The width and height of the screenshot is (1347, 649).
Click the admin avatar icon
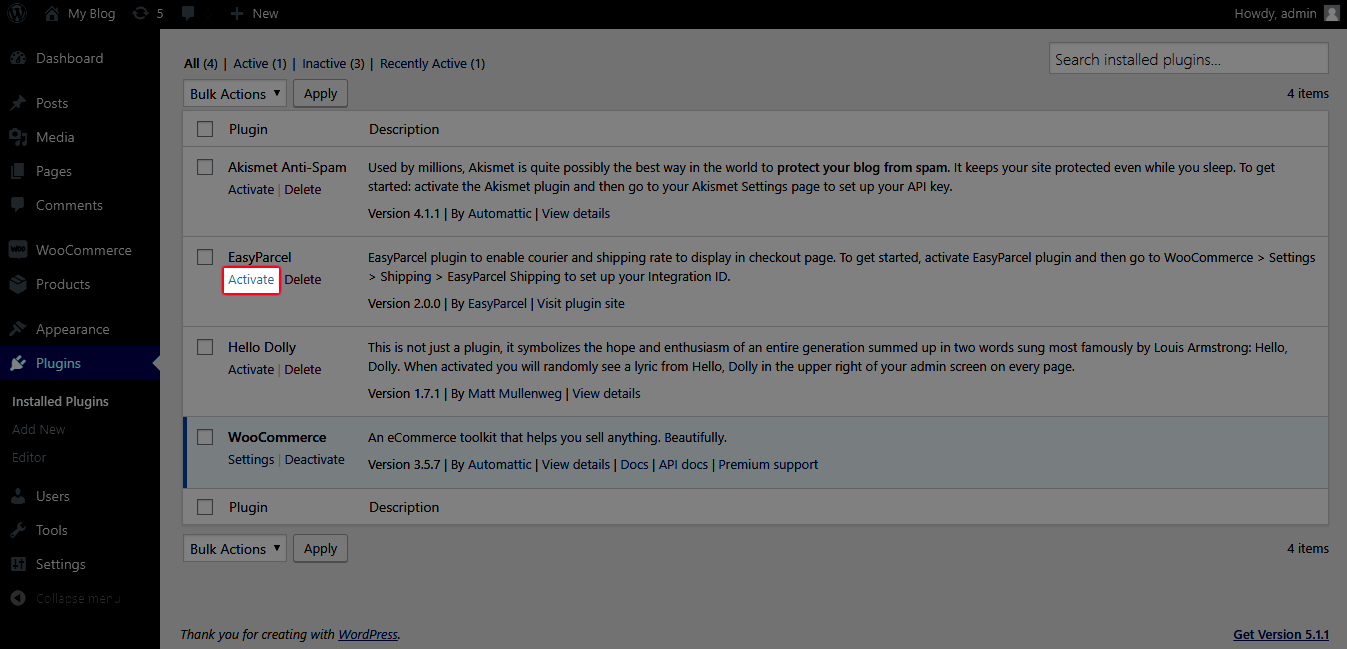1331,13
